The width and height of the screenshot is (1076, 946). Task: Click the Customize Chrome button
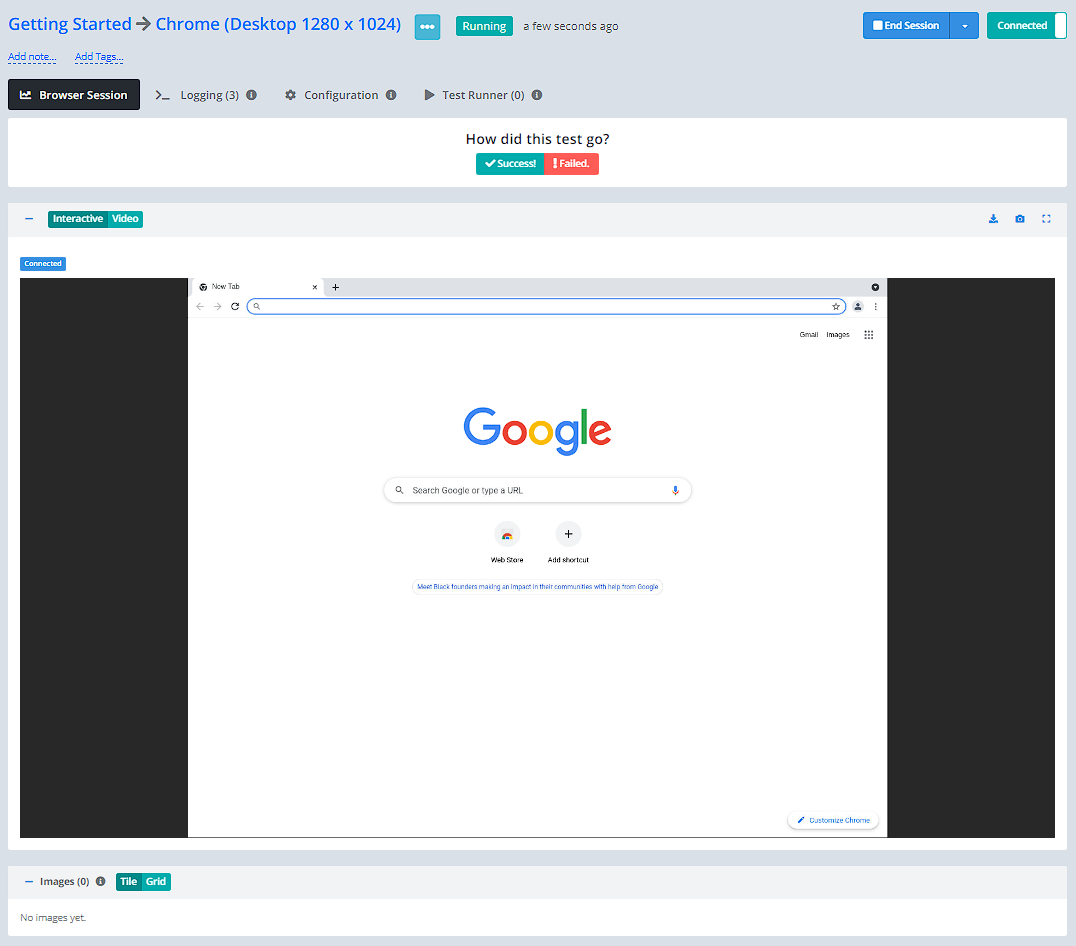coord(833,820)
